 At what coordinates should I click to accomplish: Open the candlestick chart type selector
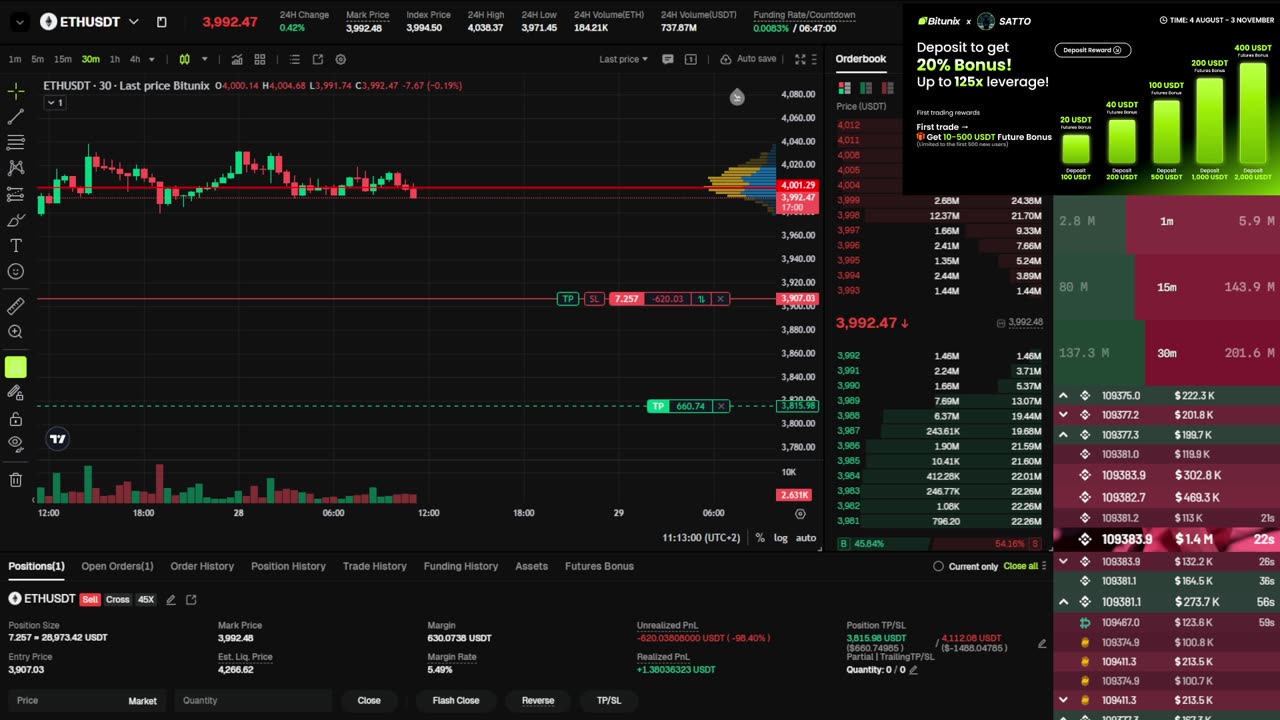tap(185, 59)
